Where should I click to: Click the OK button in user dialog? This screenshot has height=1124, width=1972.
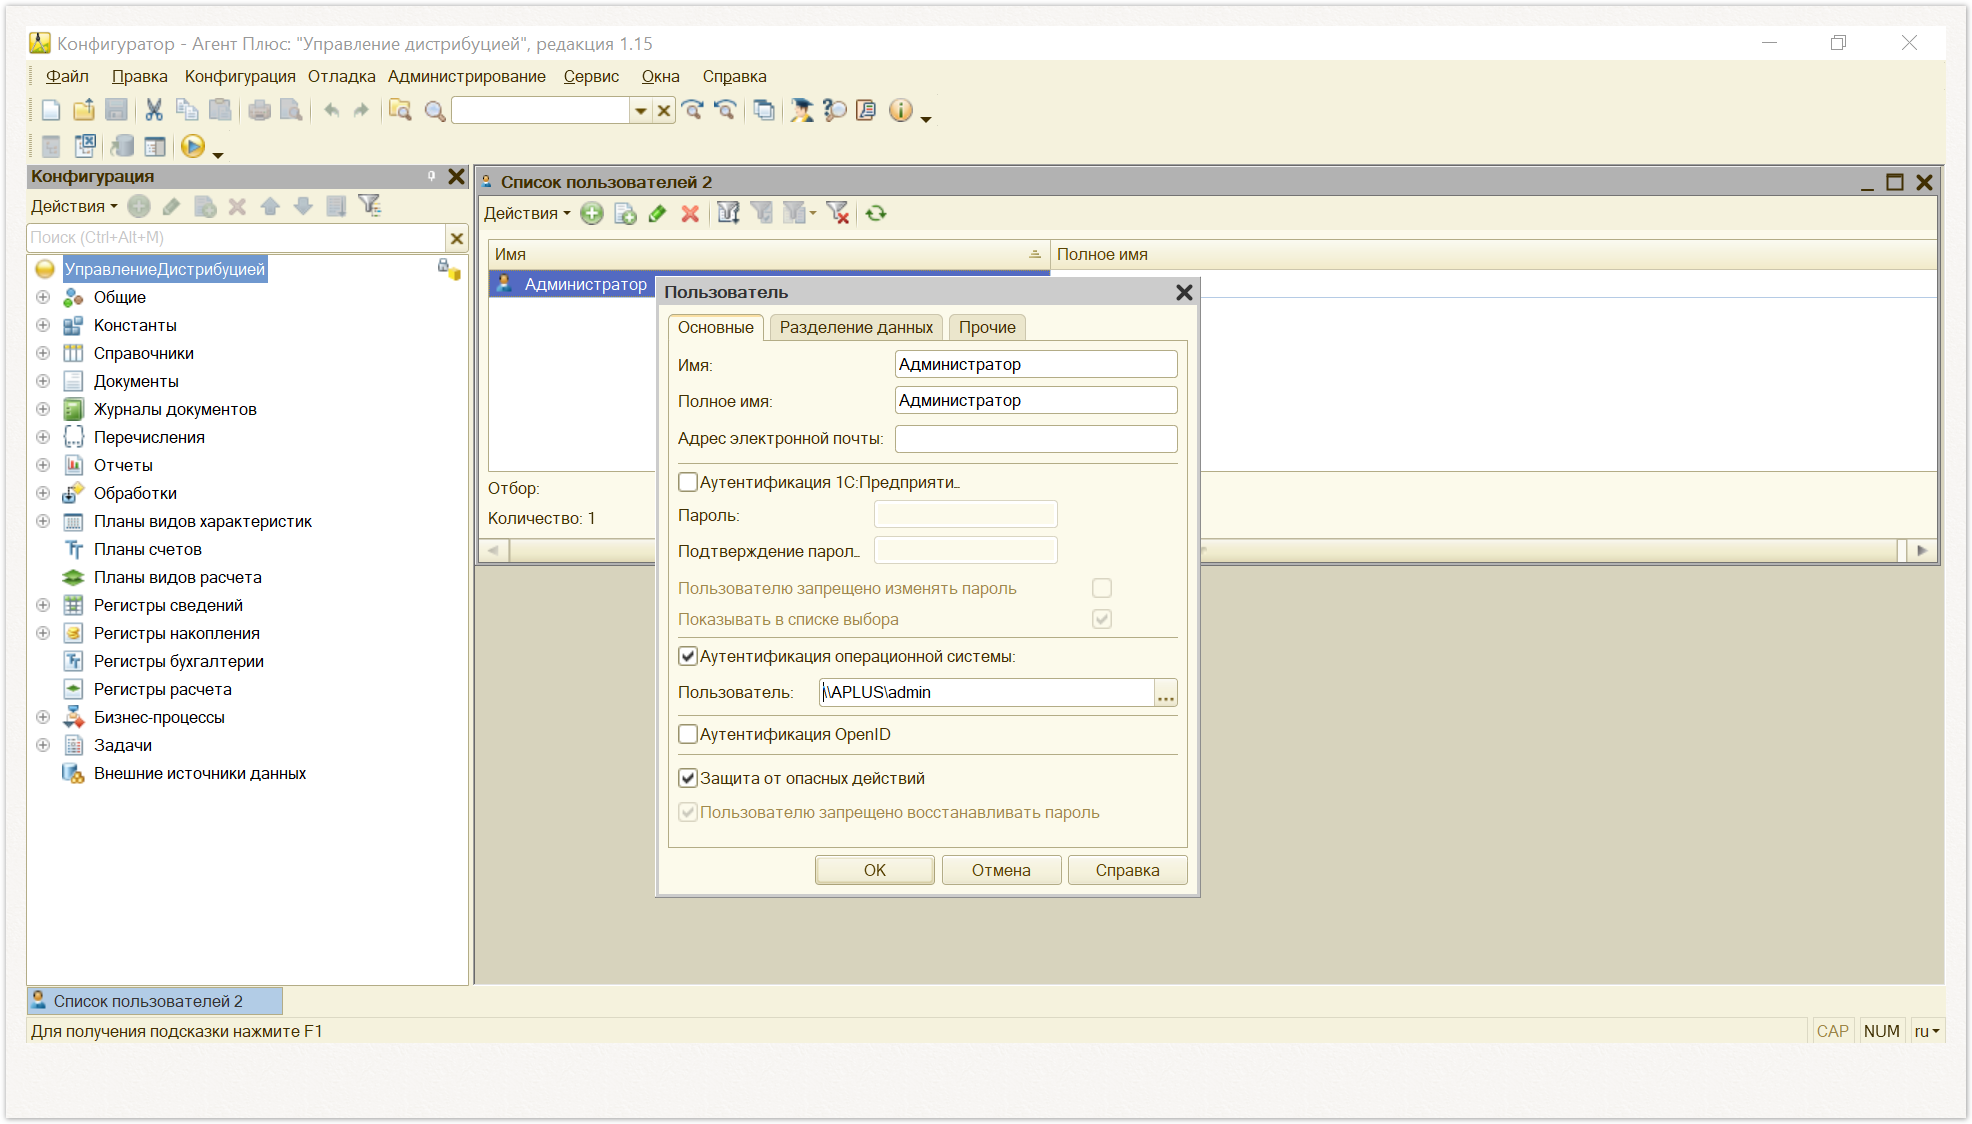click(x=875, y=870)
